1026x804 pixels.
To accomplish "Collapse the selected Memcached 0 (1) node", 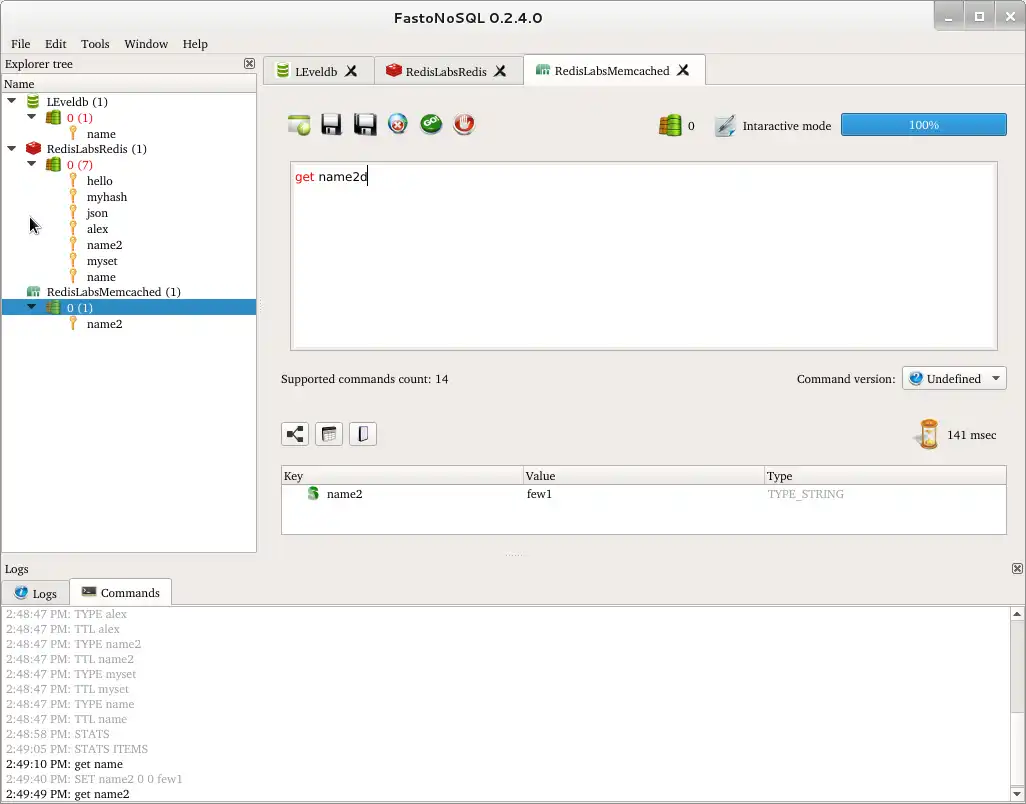I will click(31, 307).
